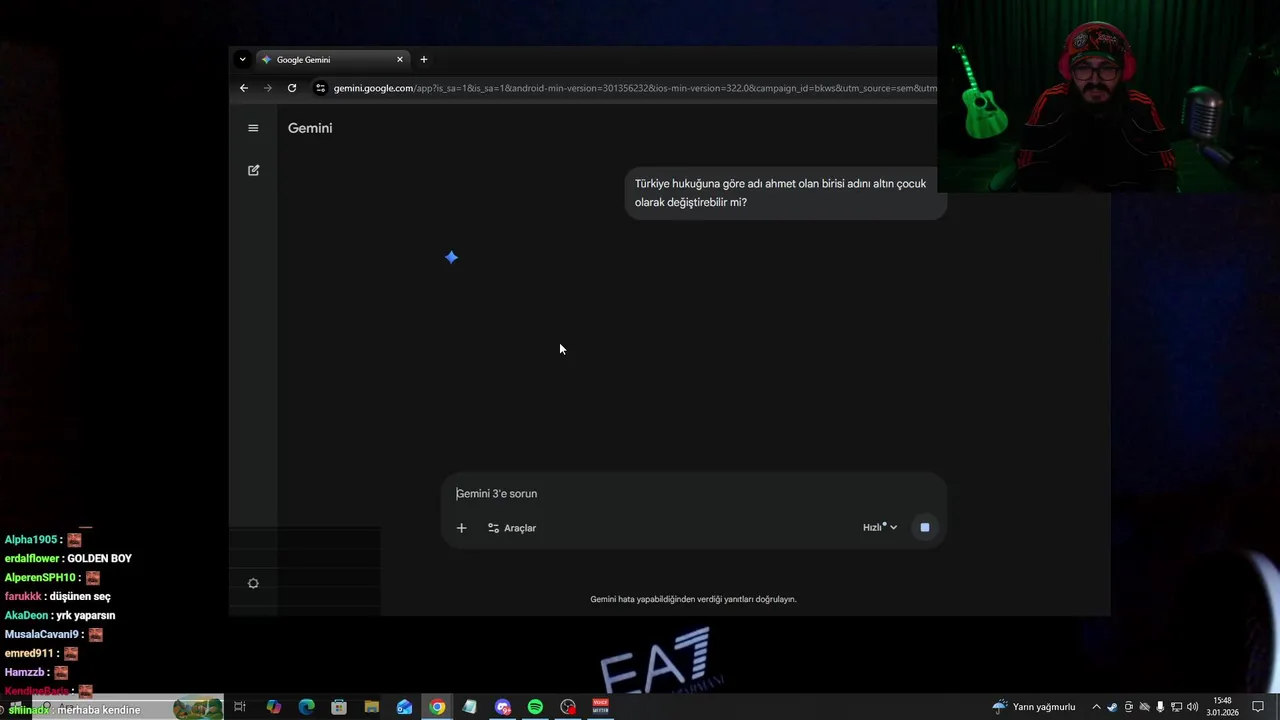Screen dimensions: 1280x720
Task: Open the 'Yarın yağmurlu' weather widget
Action: (1034, 707)
